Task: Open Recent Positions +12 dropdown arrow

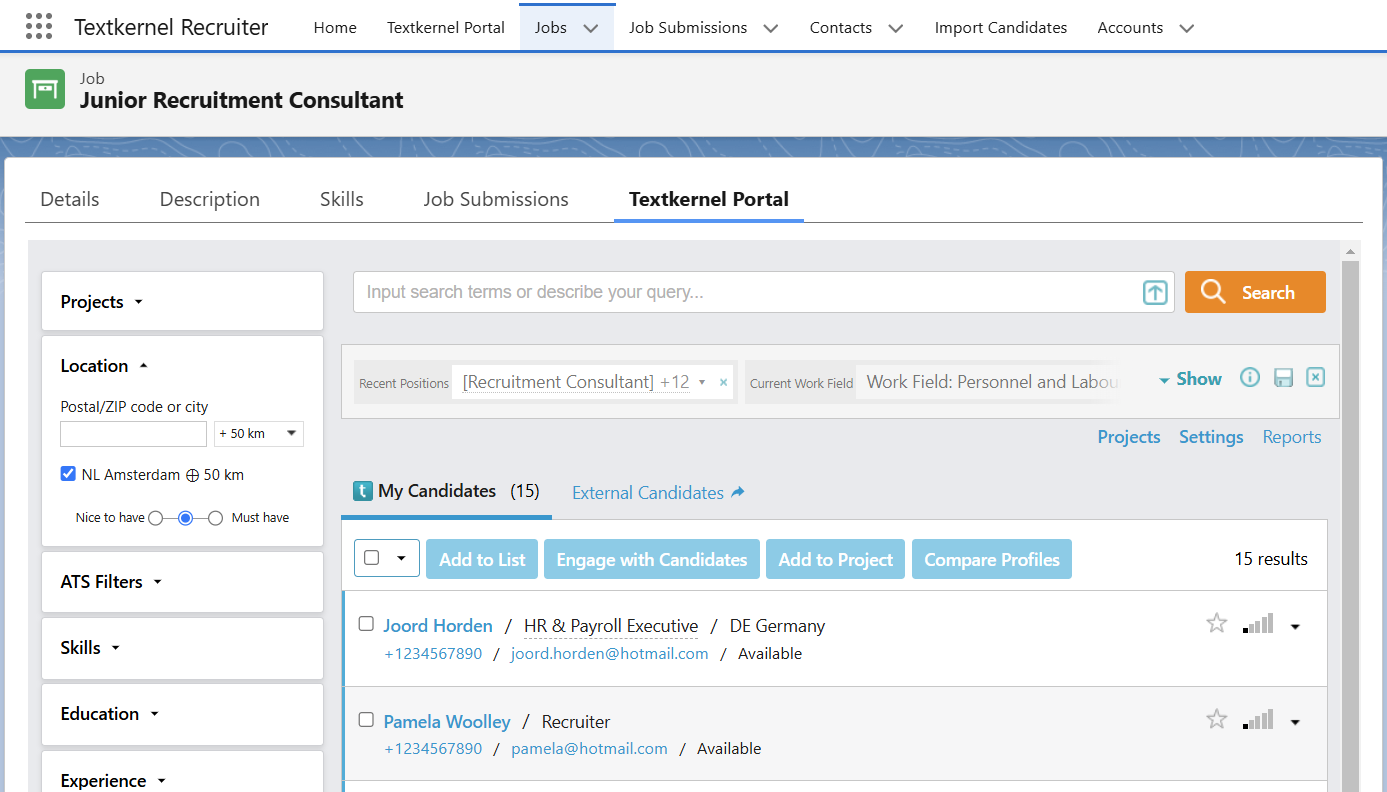Action: pos(702,382)
